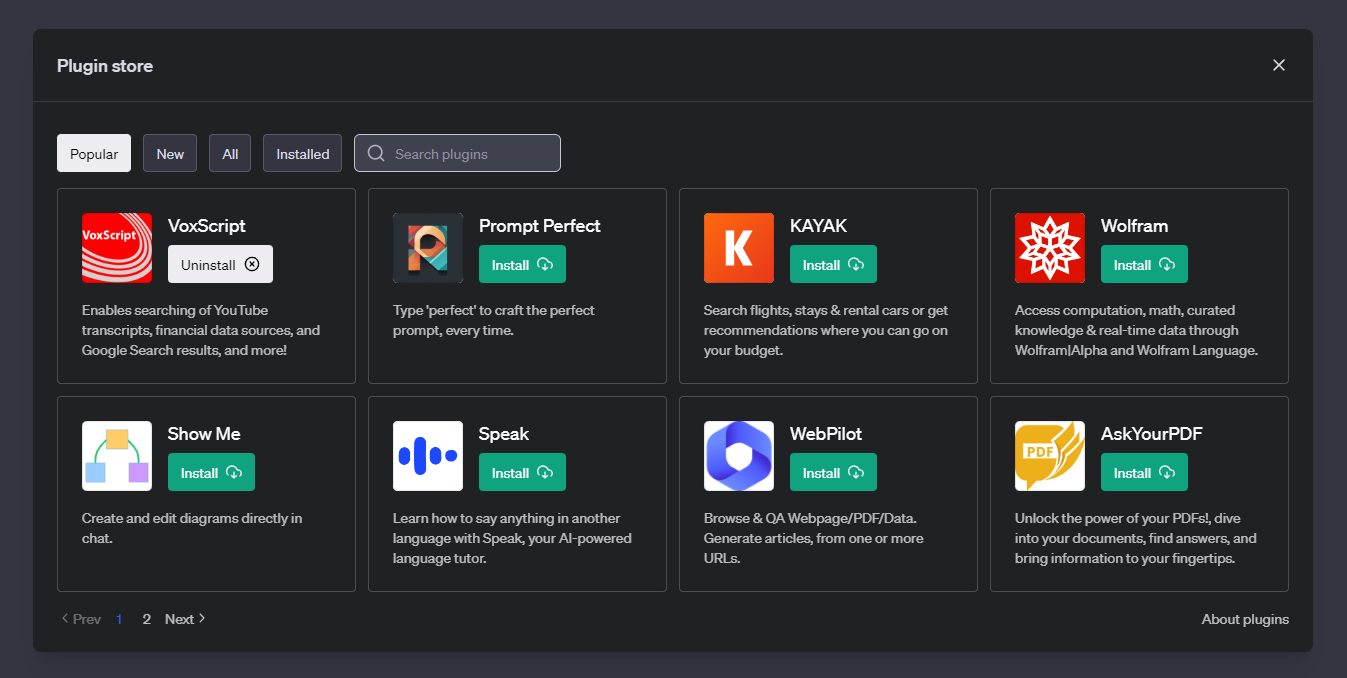Install the Speak plugin
Viewport: 1347px width, 678px height.
coord(522,472)
